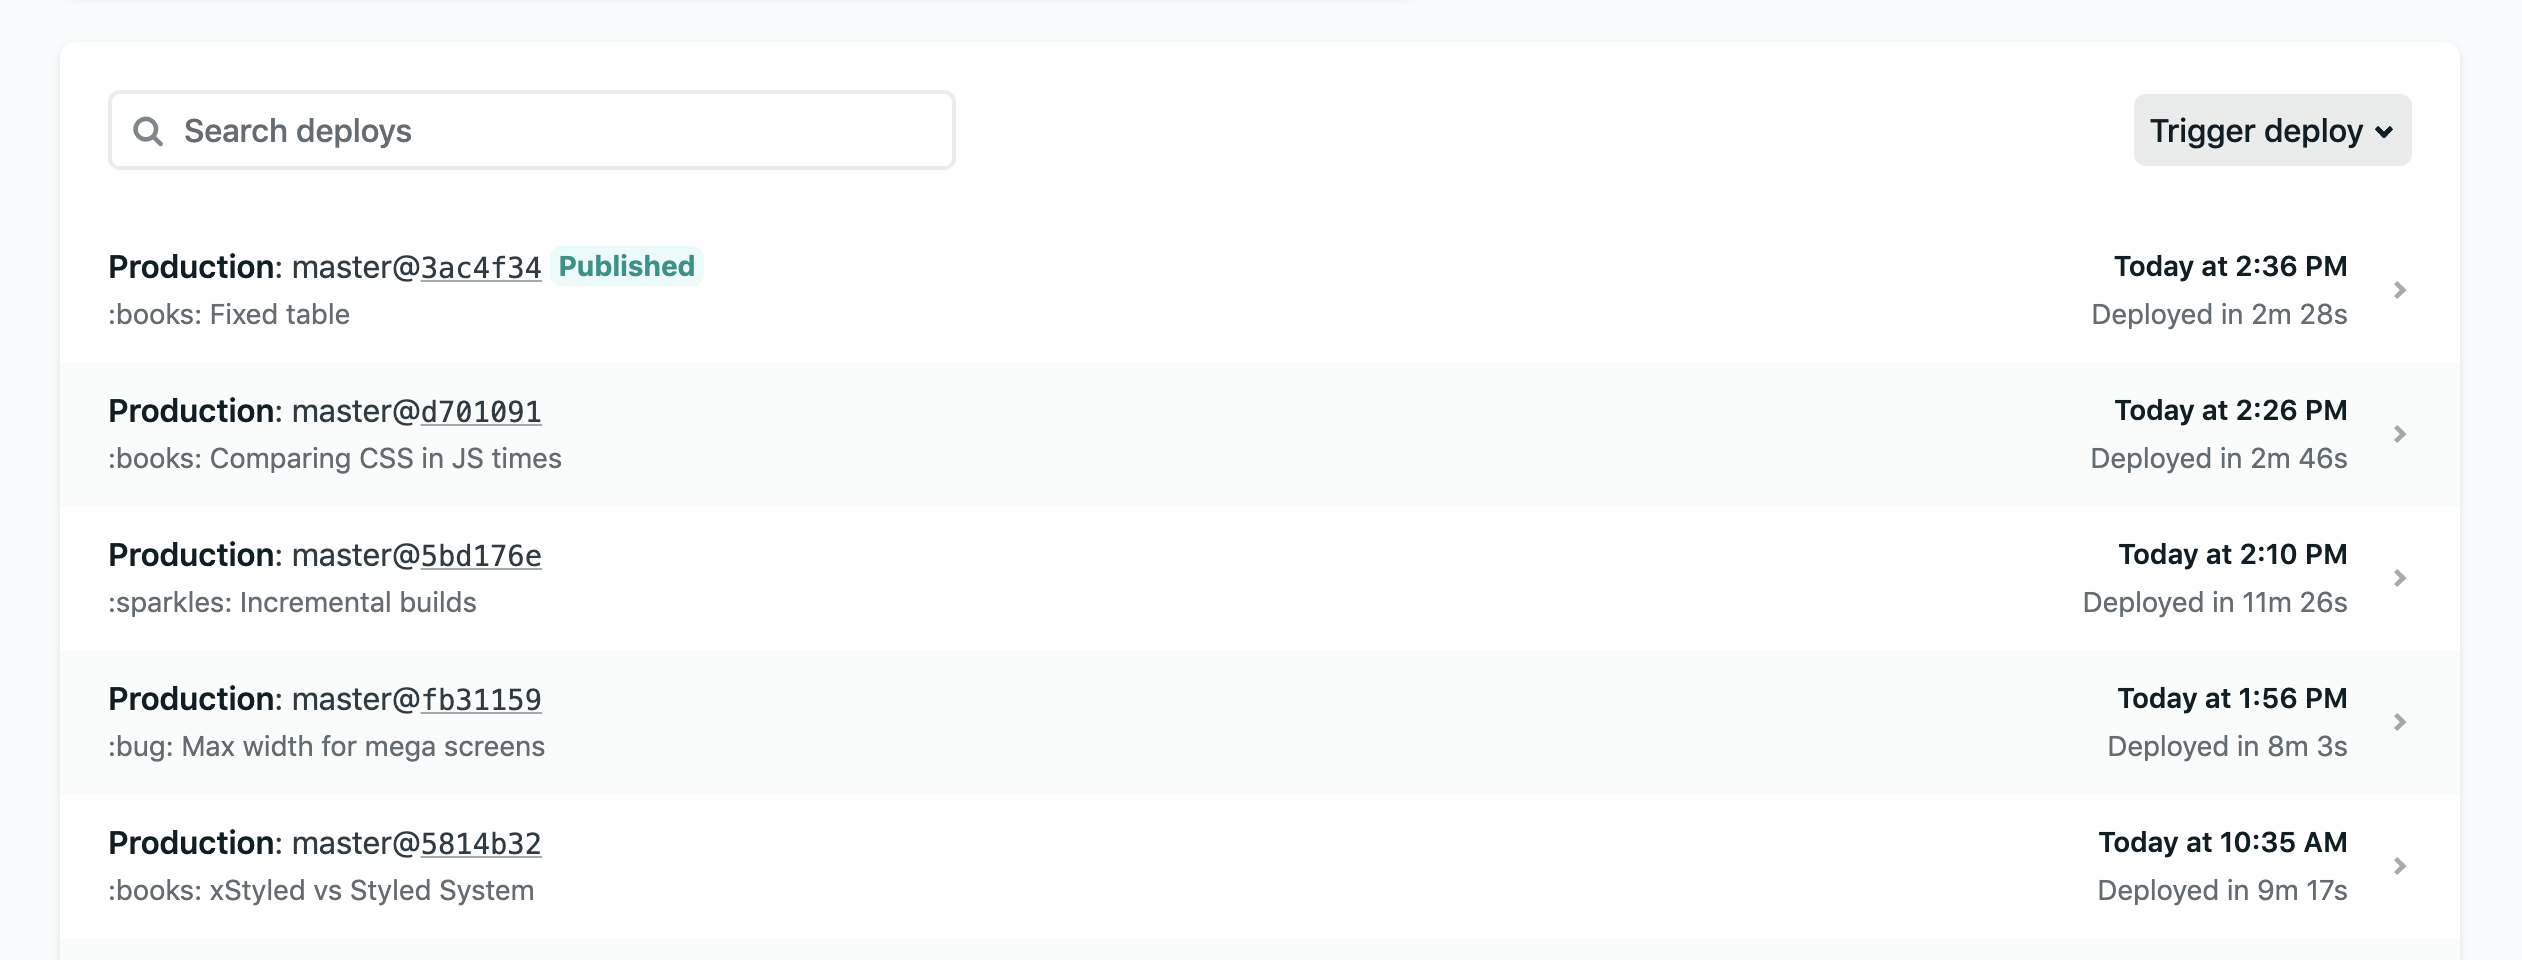Click the 'Deployed in 11m 26s' duration text
Viewport: 2522px width, 960px height.
2214,603
